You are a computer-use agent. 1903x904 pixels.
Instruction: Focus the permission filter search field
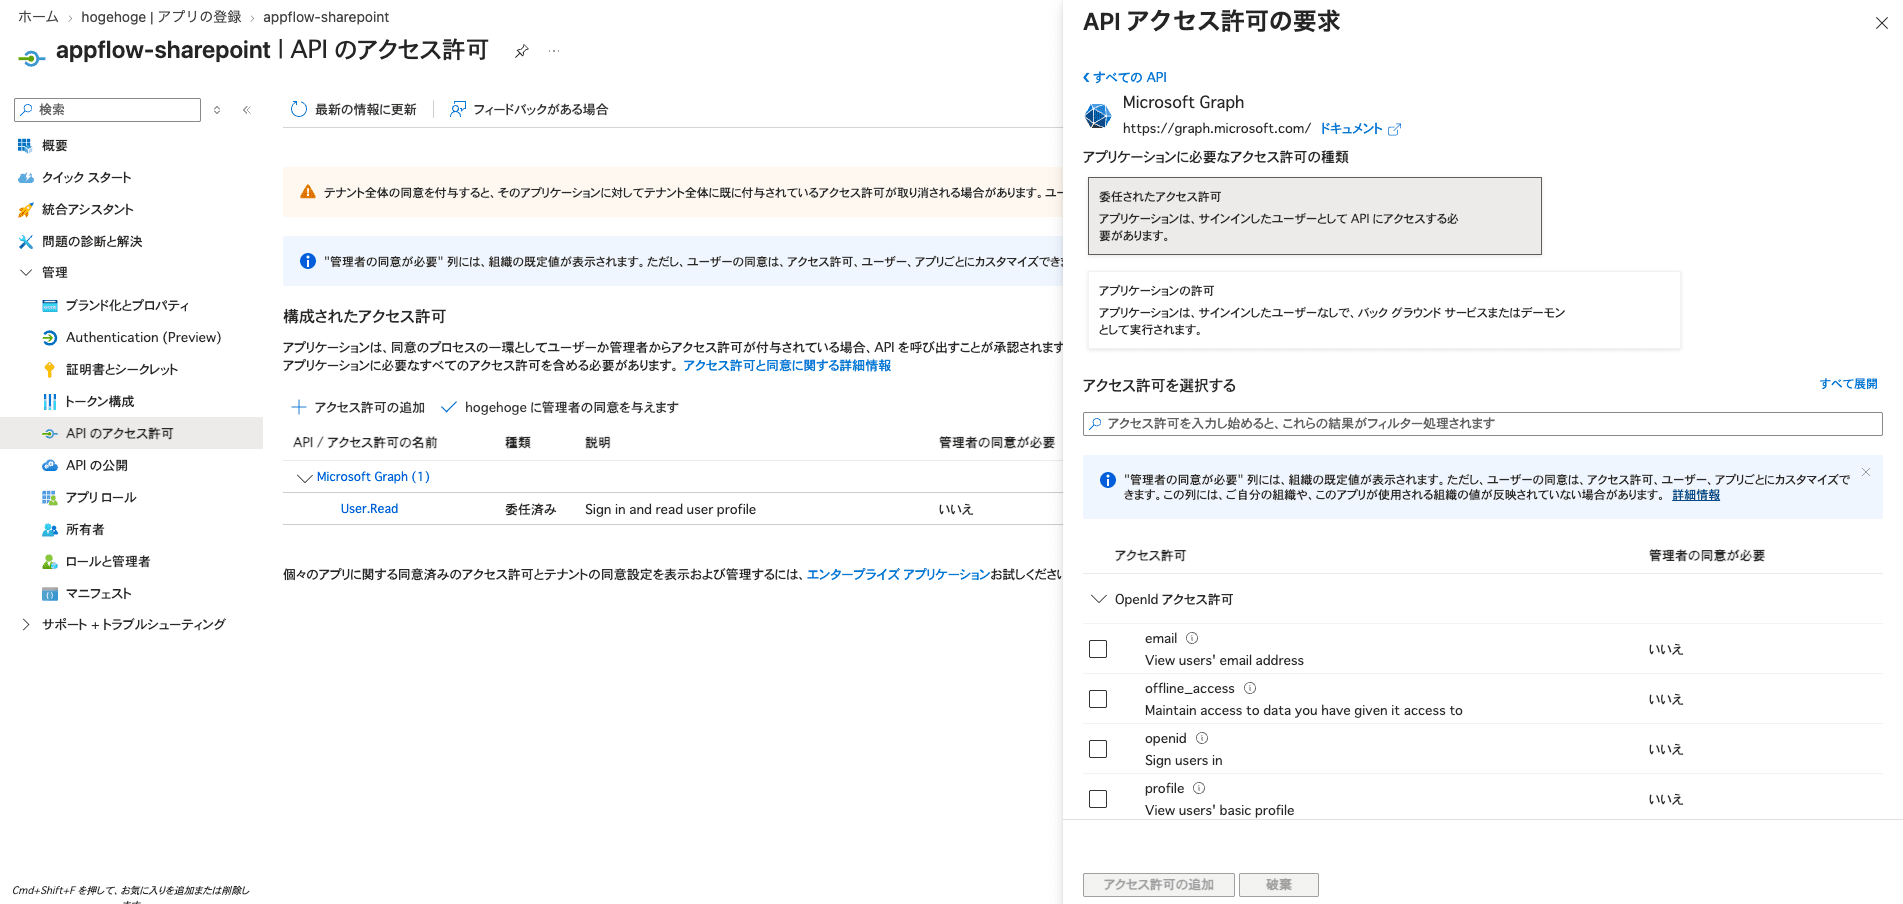(x=1483, y=424)
